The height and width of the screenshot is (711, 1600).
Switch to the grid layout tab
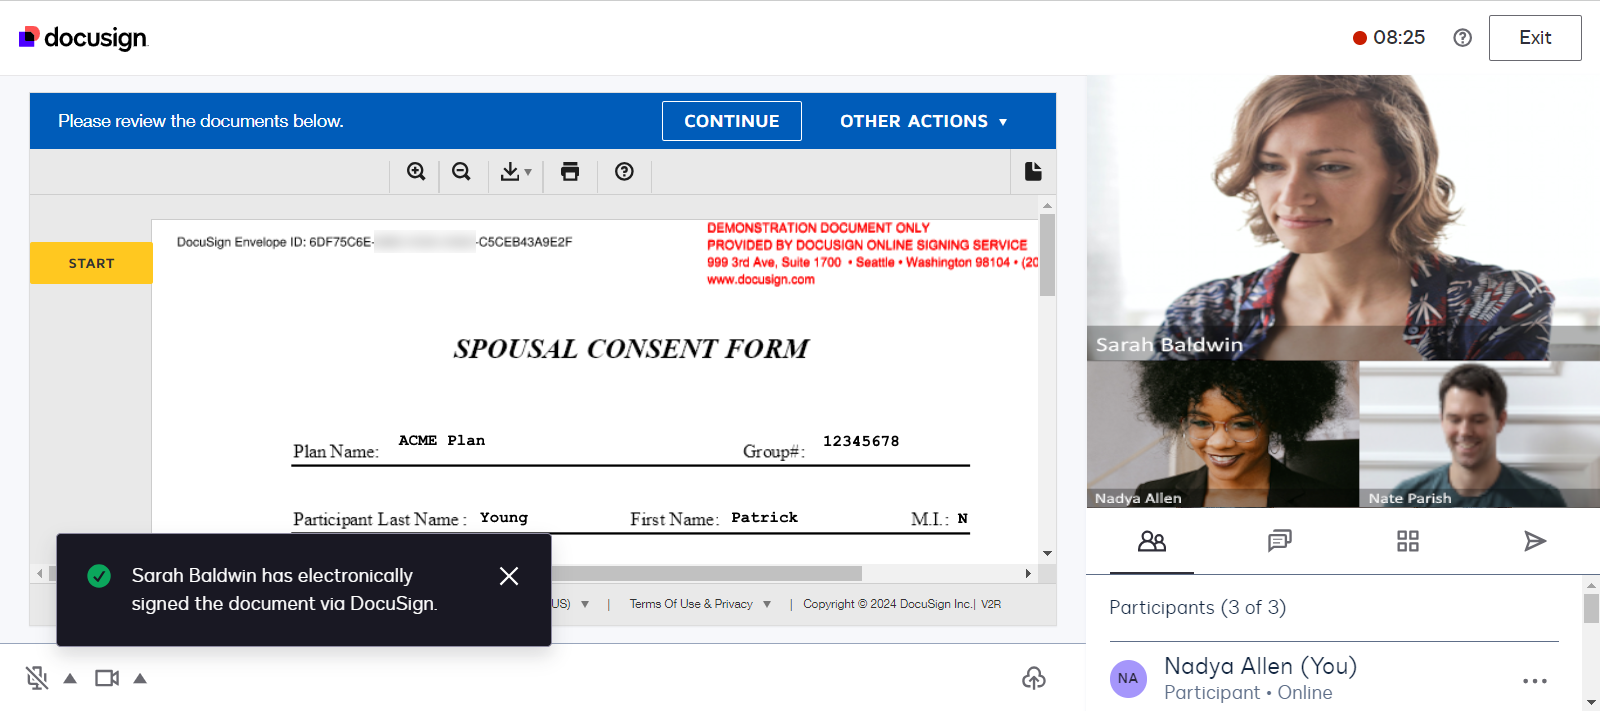click(1407, 541)
